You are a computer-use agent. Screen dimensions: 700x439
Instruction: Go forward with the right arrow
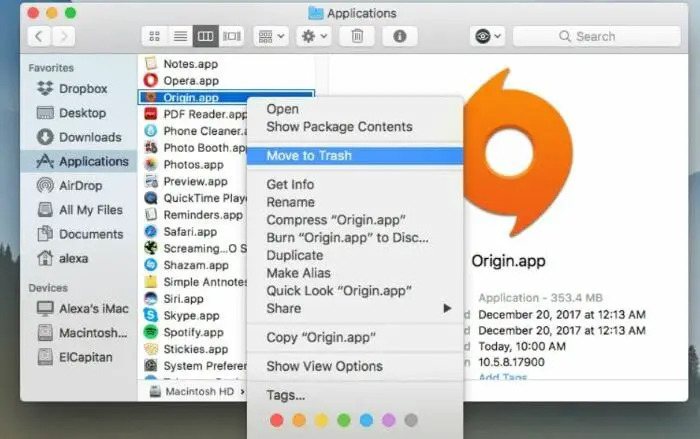pos(63,36)
